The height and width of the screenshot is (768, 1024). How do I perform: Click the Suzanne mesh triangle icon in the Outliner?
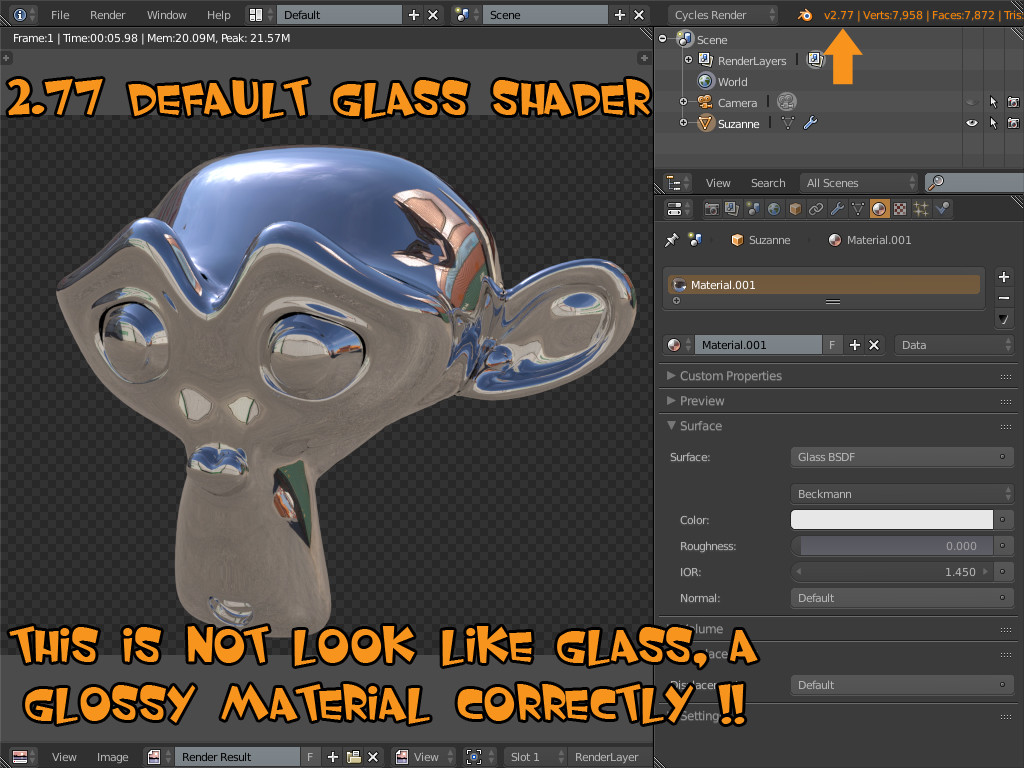coord(786,124)
